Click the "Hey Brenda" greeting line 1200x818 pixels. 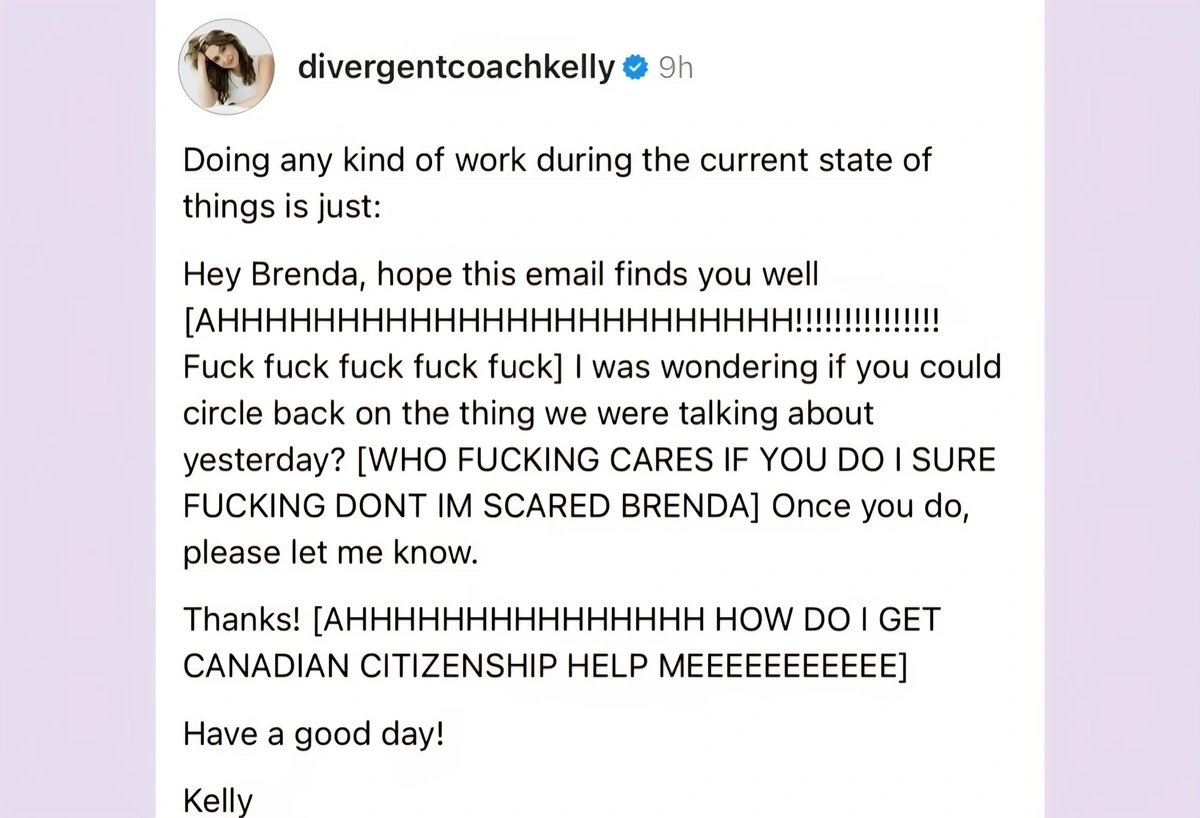(x=500, y=273)
